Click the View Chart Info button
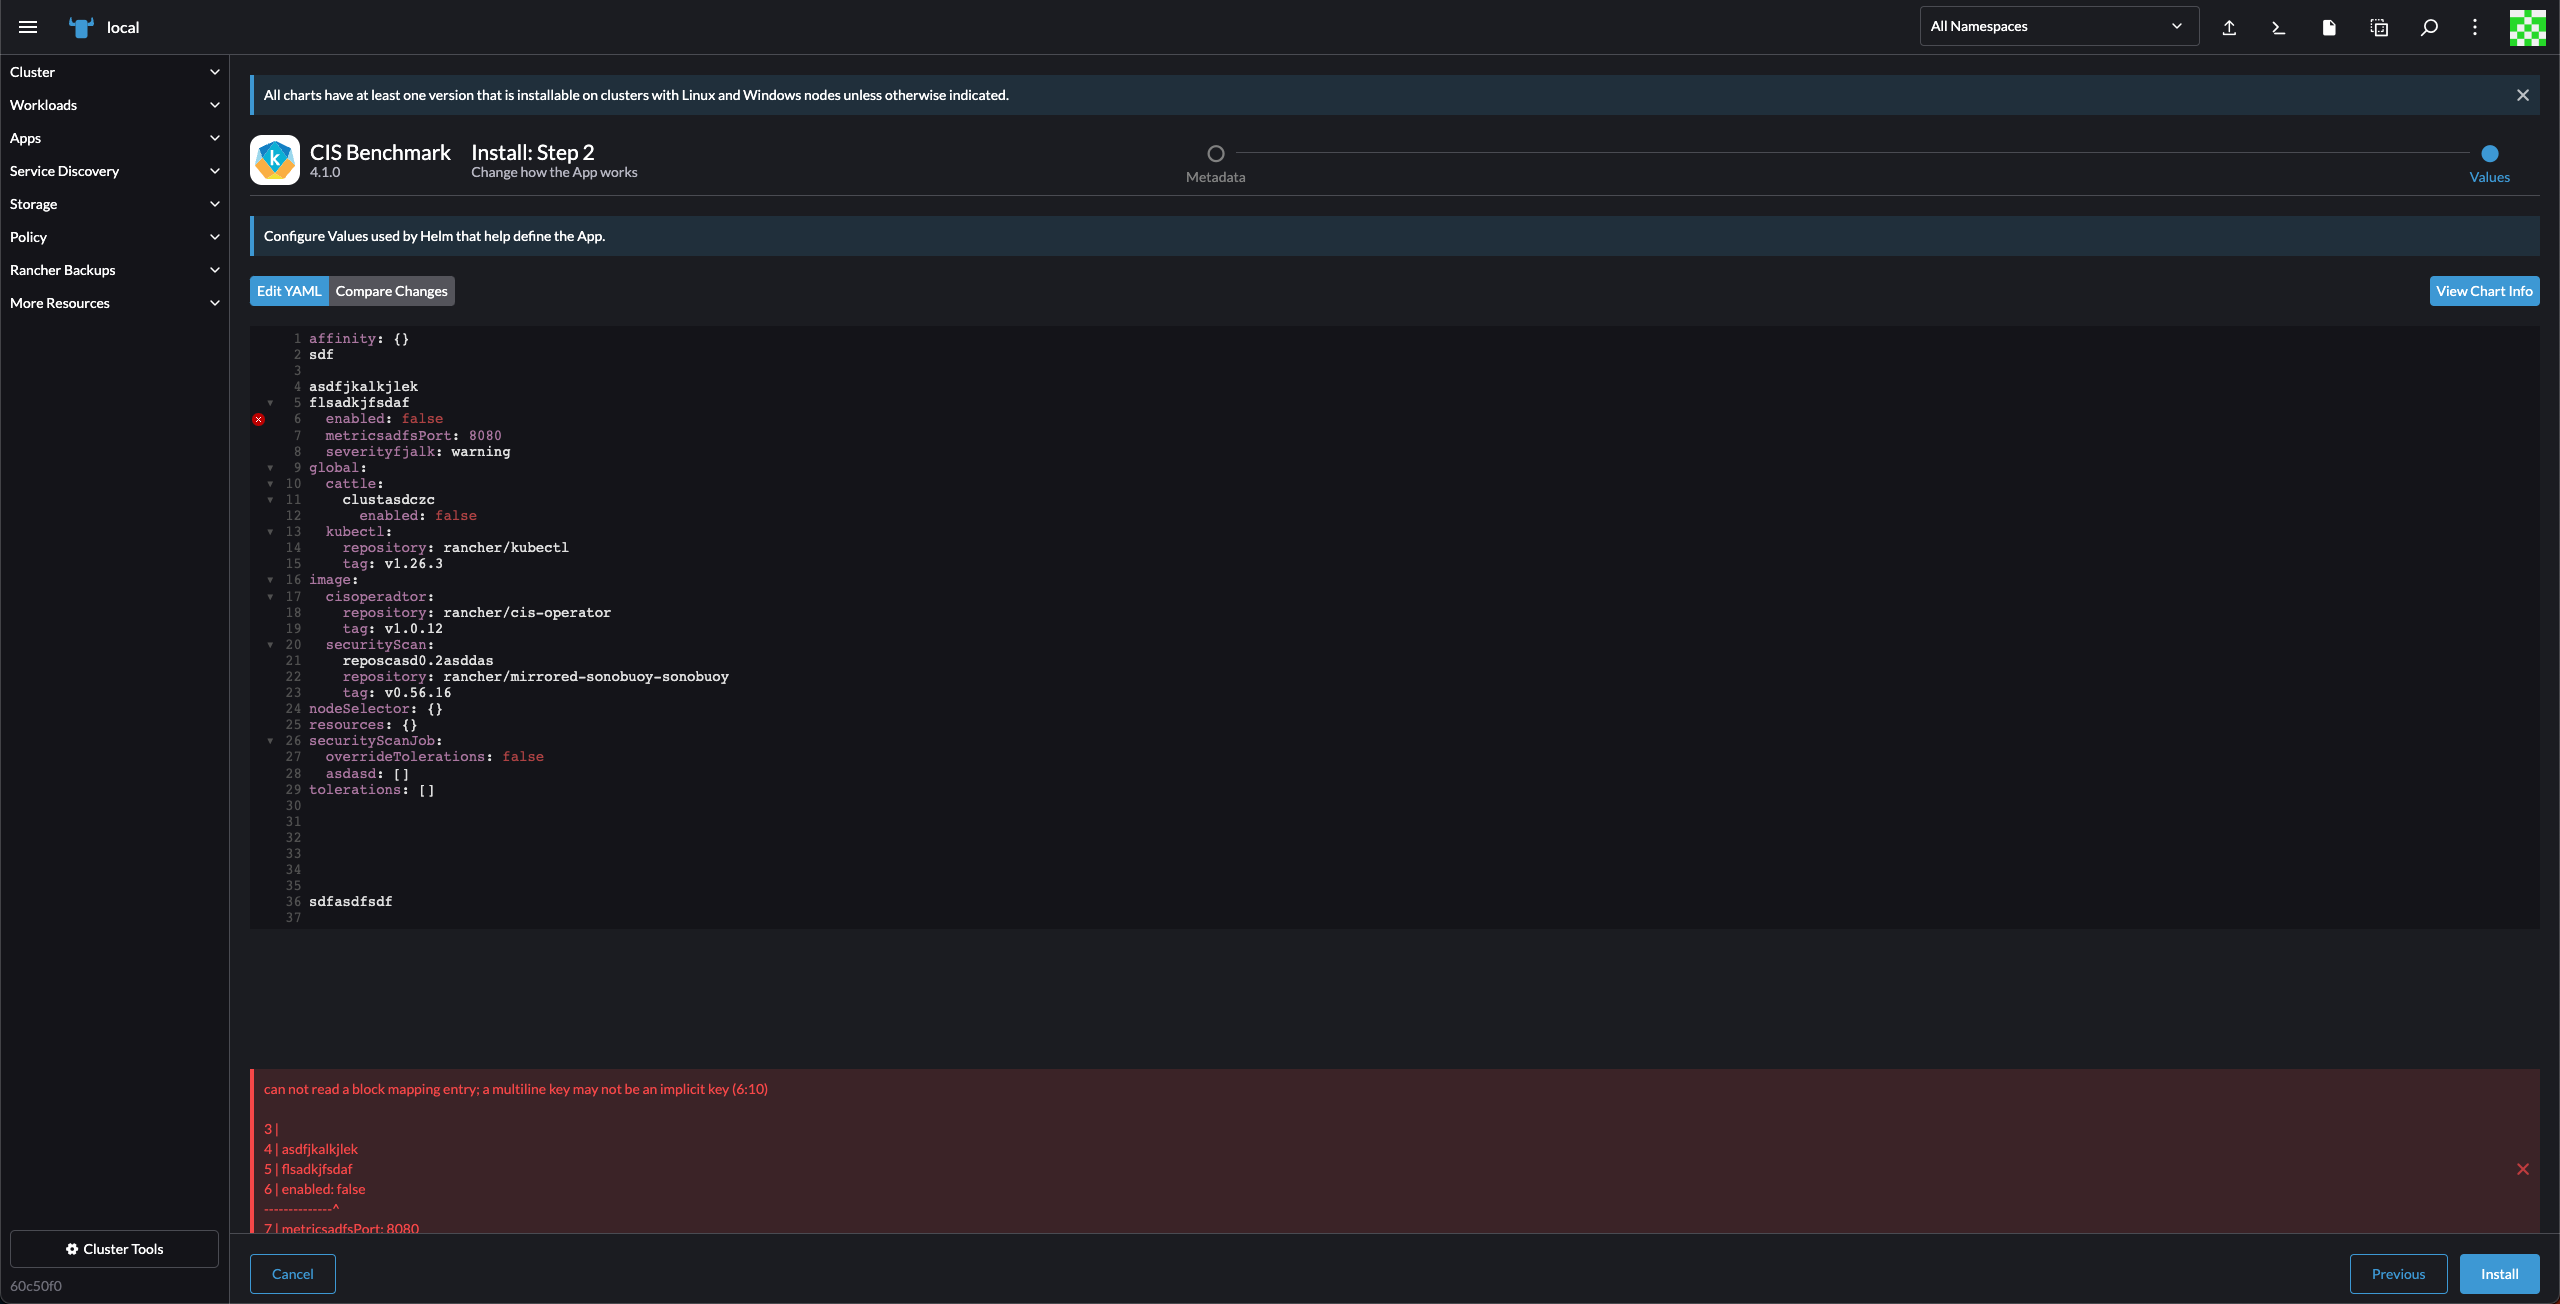 [2484, 291]
